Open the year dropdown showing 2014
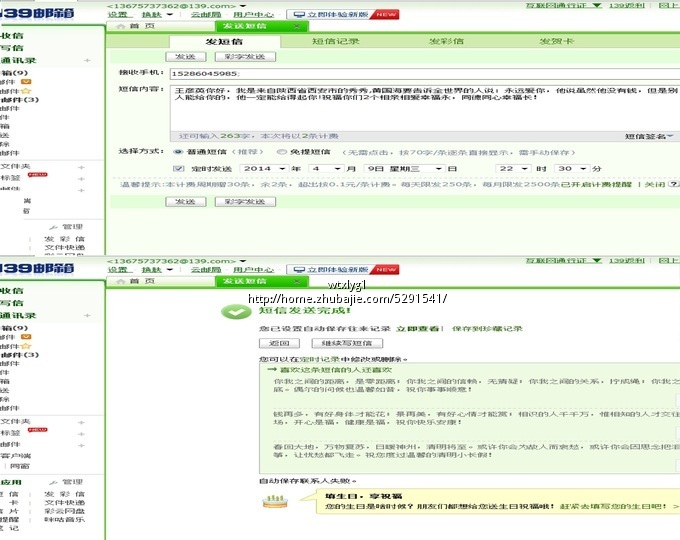The width and height of the screenshot is (680, 540). (x=264, y=168)
